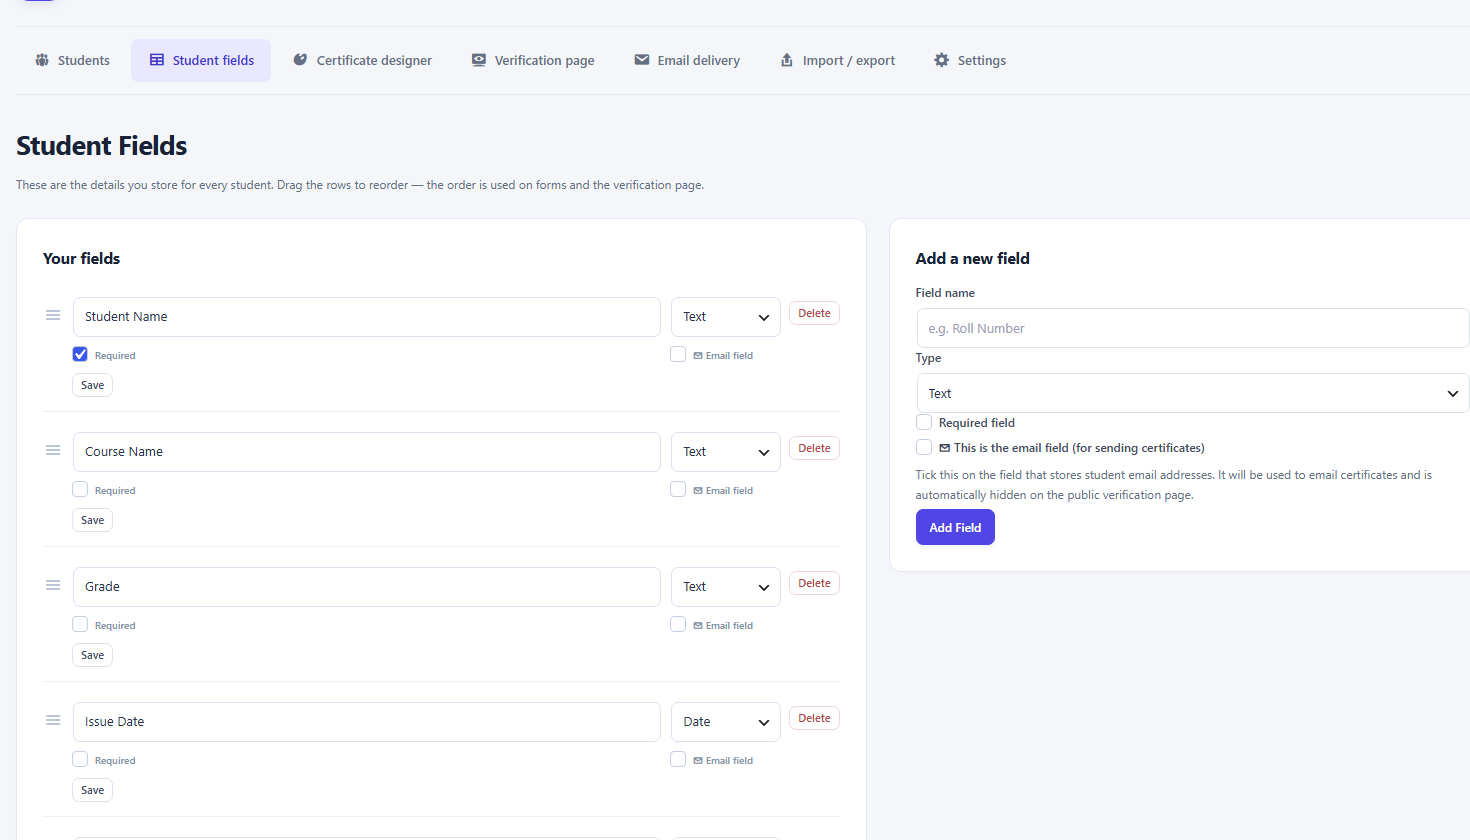Tick Required field in Add a new field

pyautogui.click(x=924, y=422)
